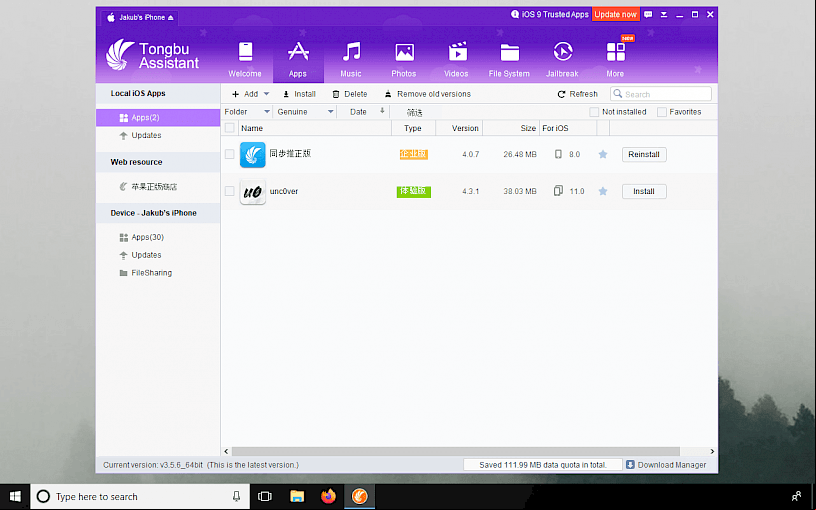
Task: Favorite unc0ver with the star icon
Action: [603, 192]
